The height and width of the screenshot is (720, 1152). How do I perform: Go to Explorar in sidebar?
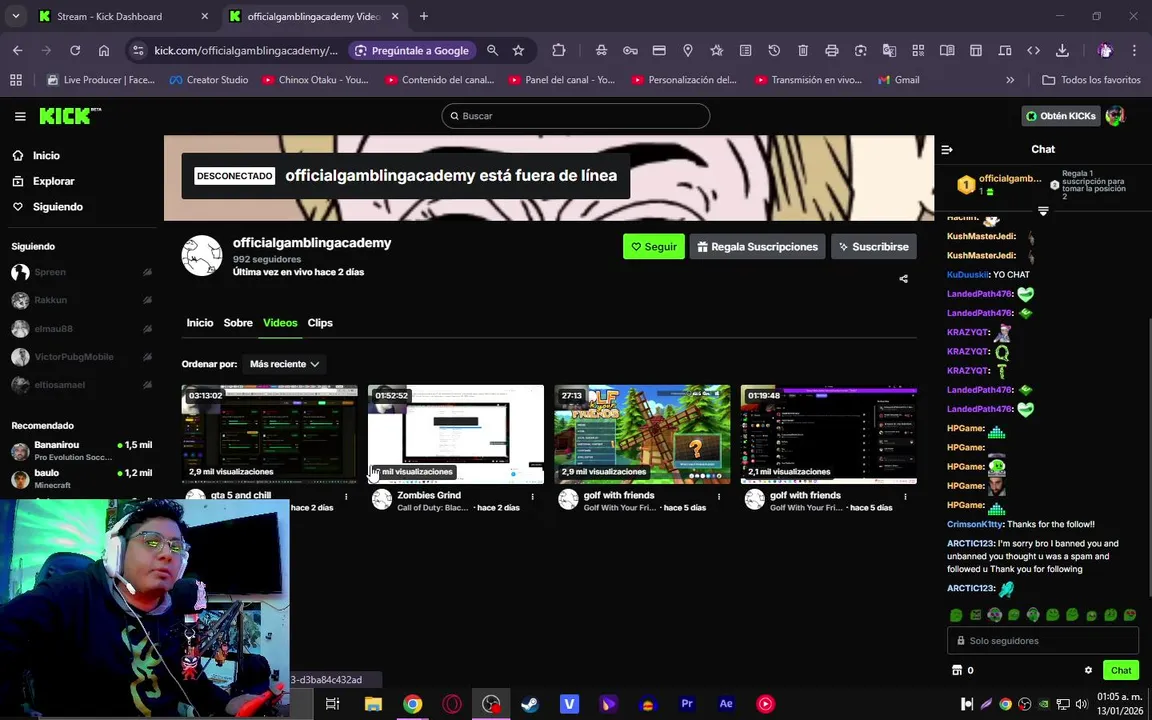pos(44,181)
